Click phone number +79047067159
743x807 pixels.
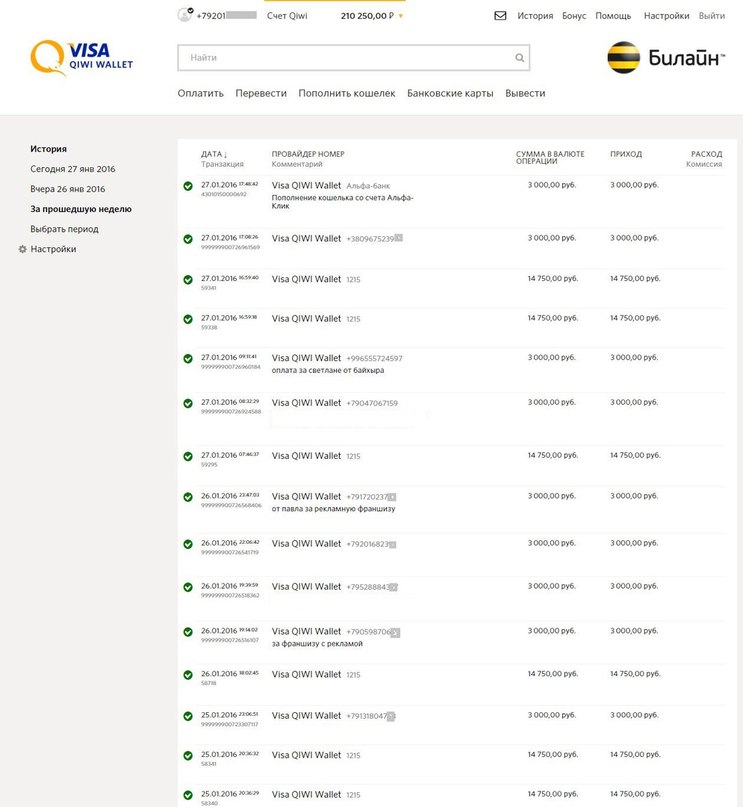372,404
